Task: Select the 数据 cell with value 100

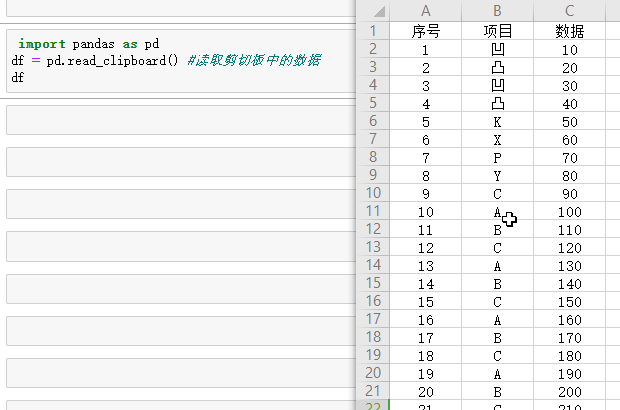Action: [569, 212]
